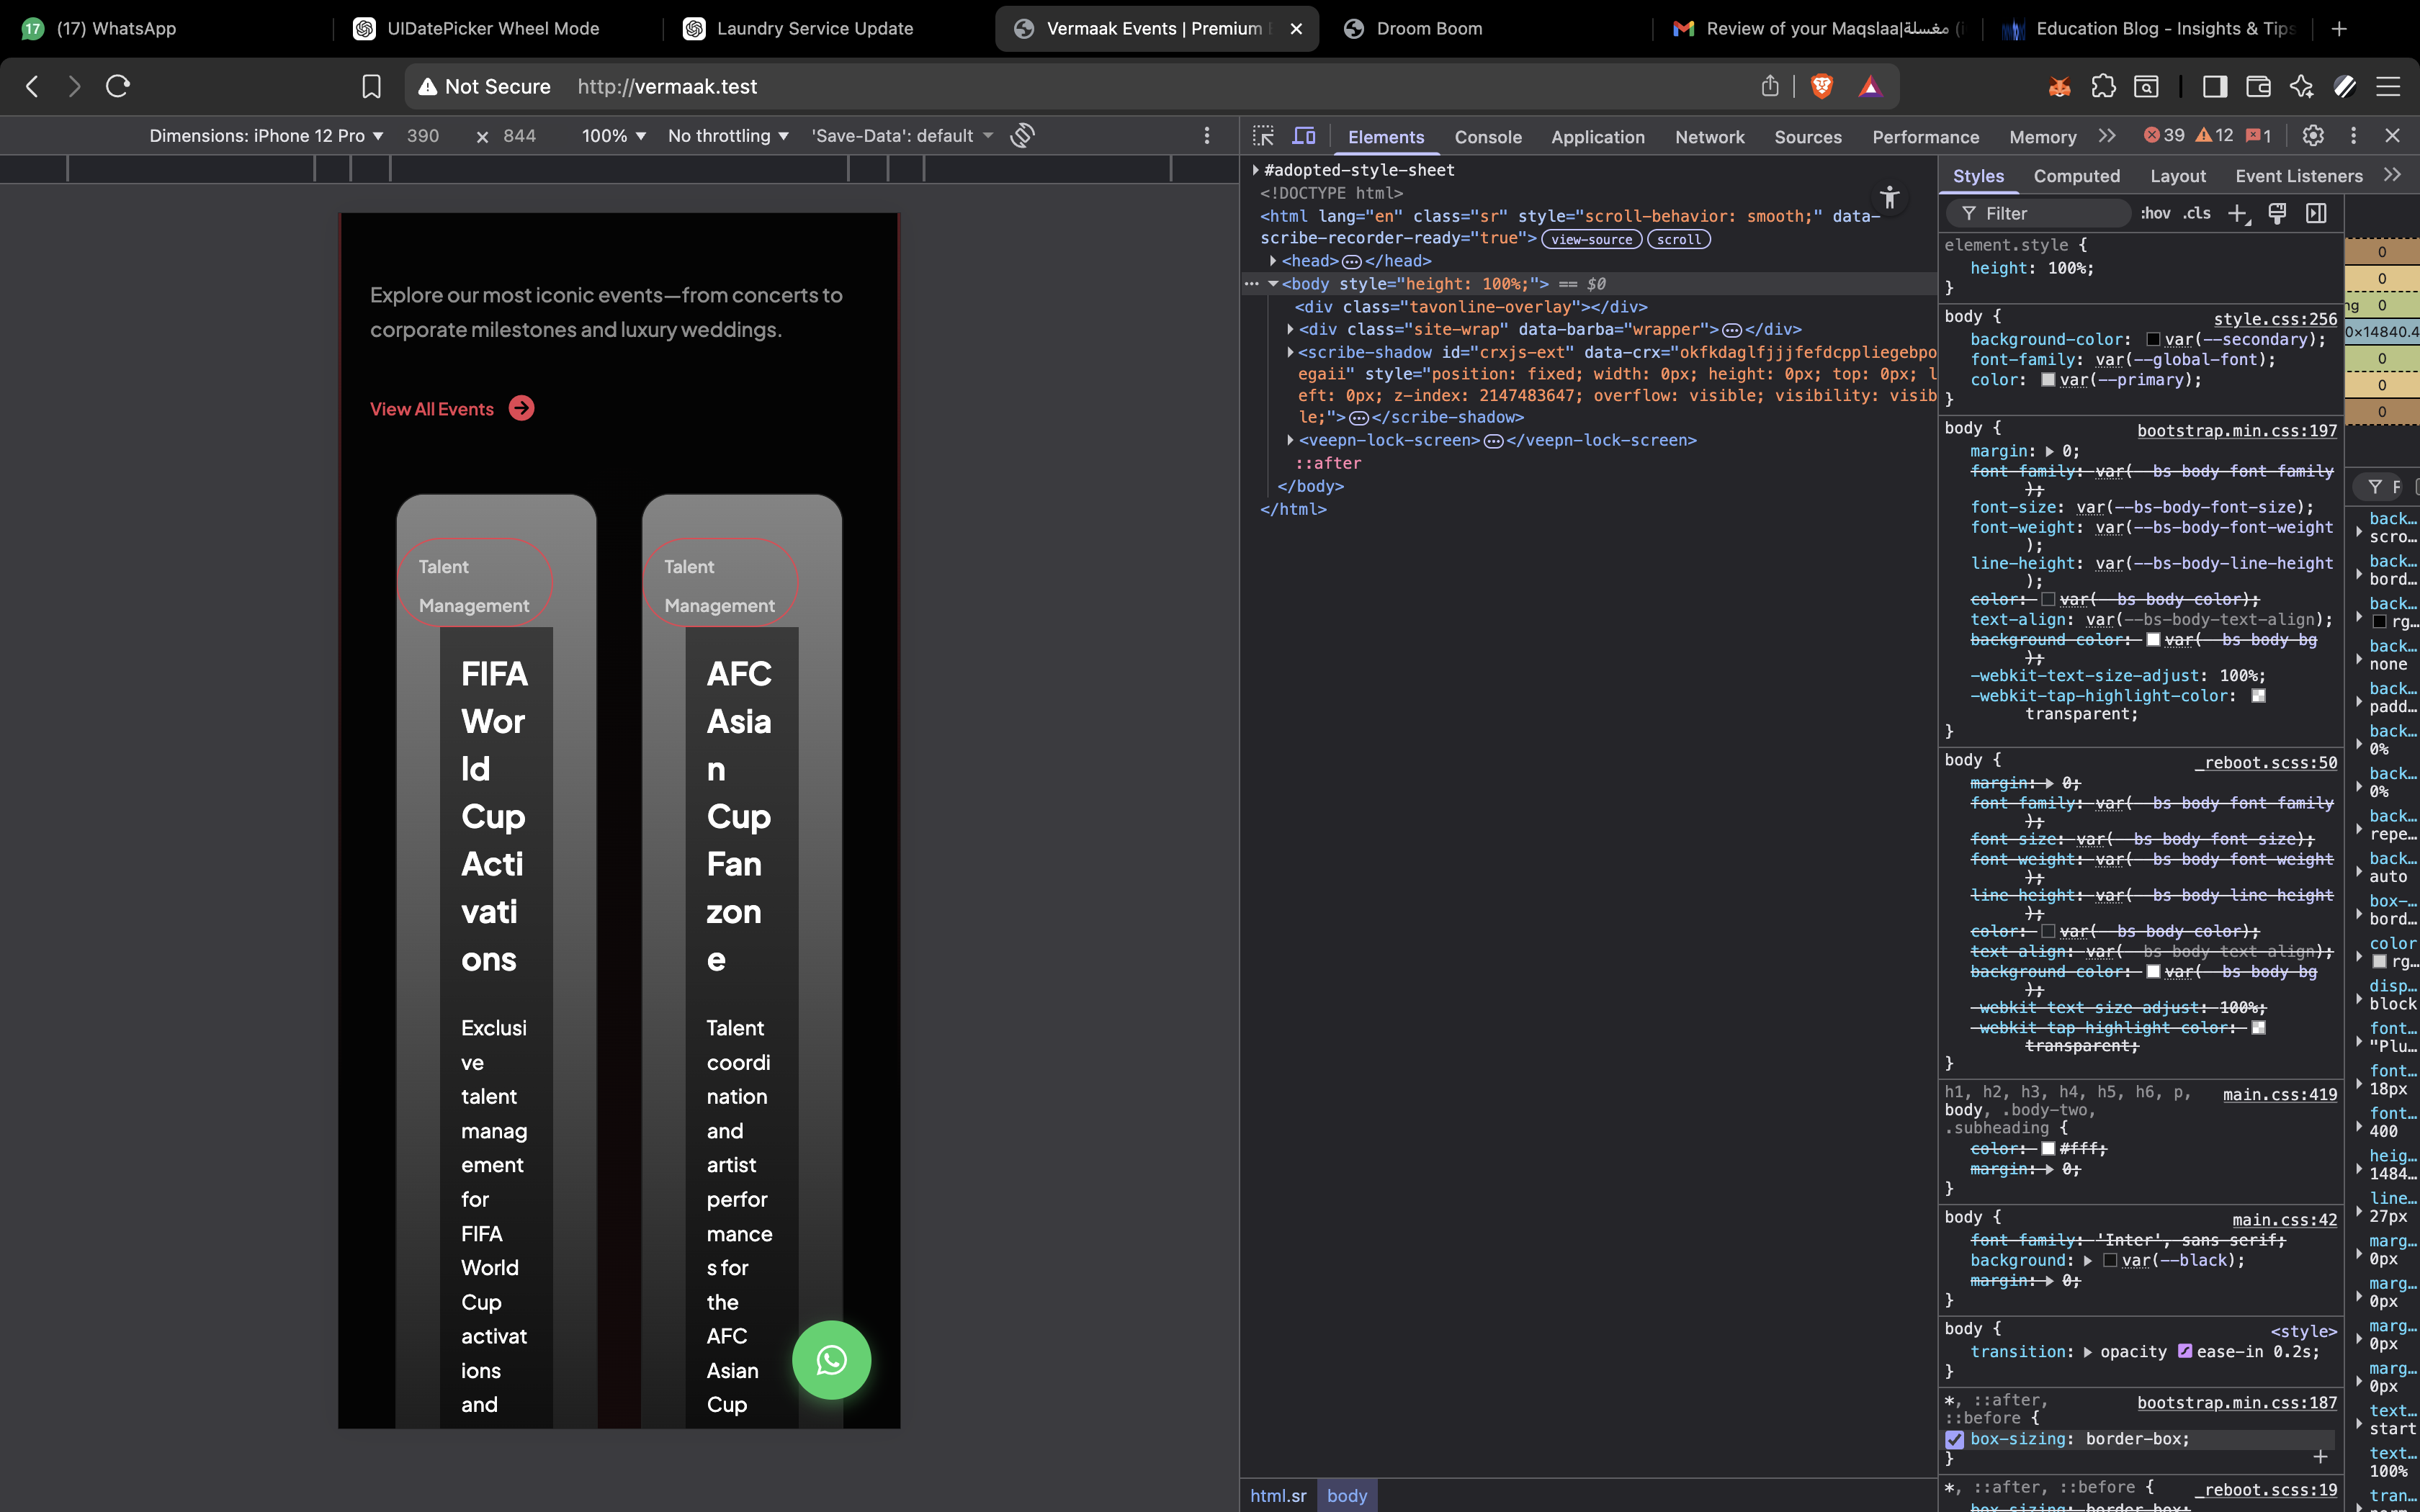The image size is (2420, 1512).
Task: Click the Brave Shields lion icon
Action: click(1822, 86)
